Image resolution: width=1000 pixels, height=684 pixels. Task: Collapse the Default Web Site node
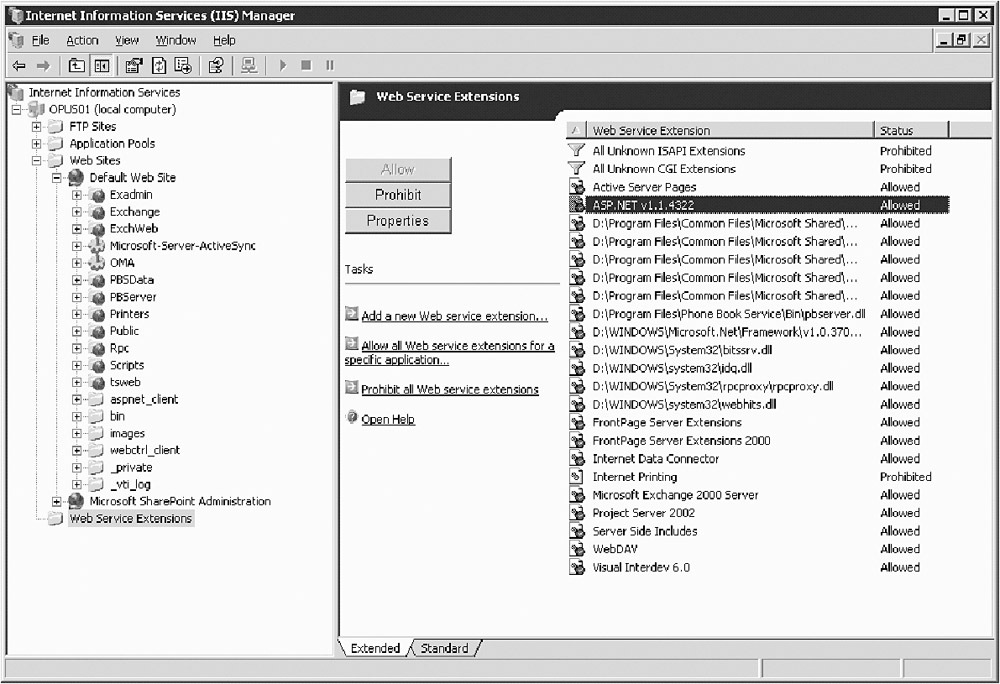click(x=57, y=178)
